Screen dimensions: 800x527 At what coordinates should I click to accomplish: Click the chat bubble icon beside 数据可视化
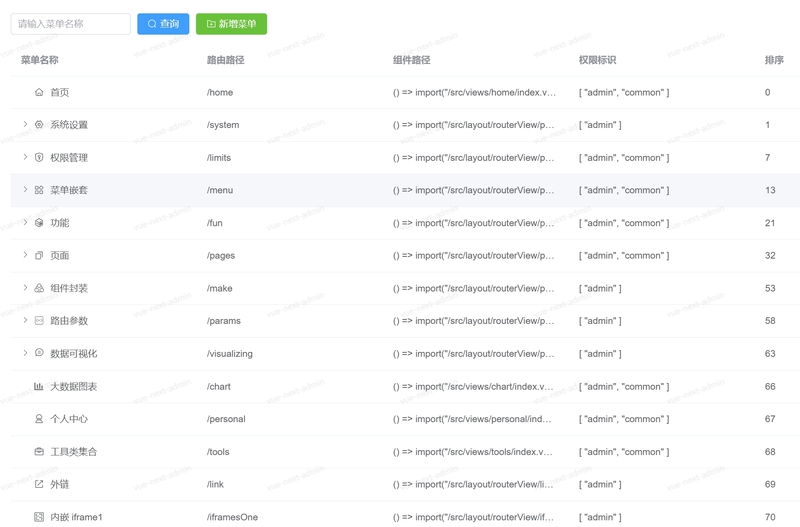coord(39,353)
